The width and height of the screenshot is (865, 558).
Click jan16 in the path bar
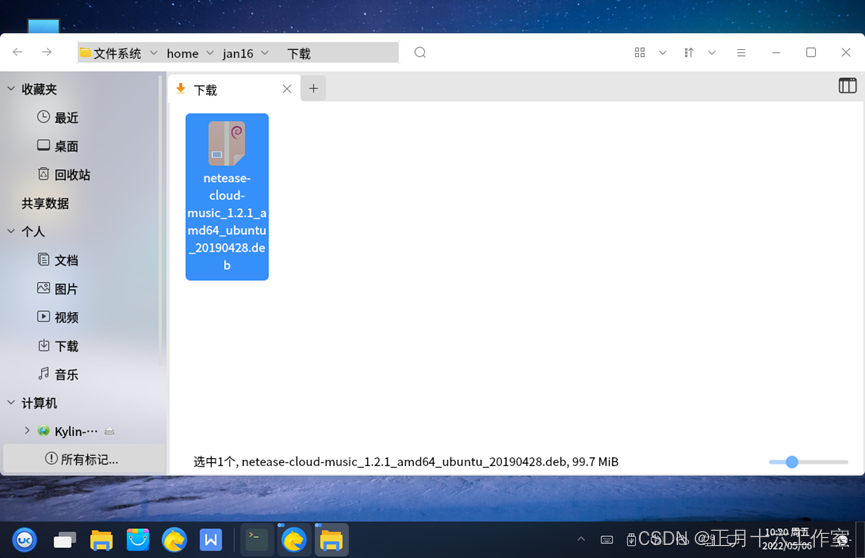pos(238,54)
